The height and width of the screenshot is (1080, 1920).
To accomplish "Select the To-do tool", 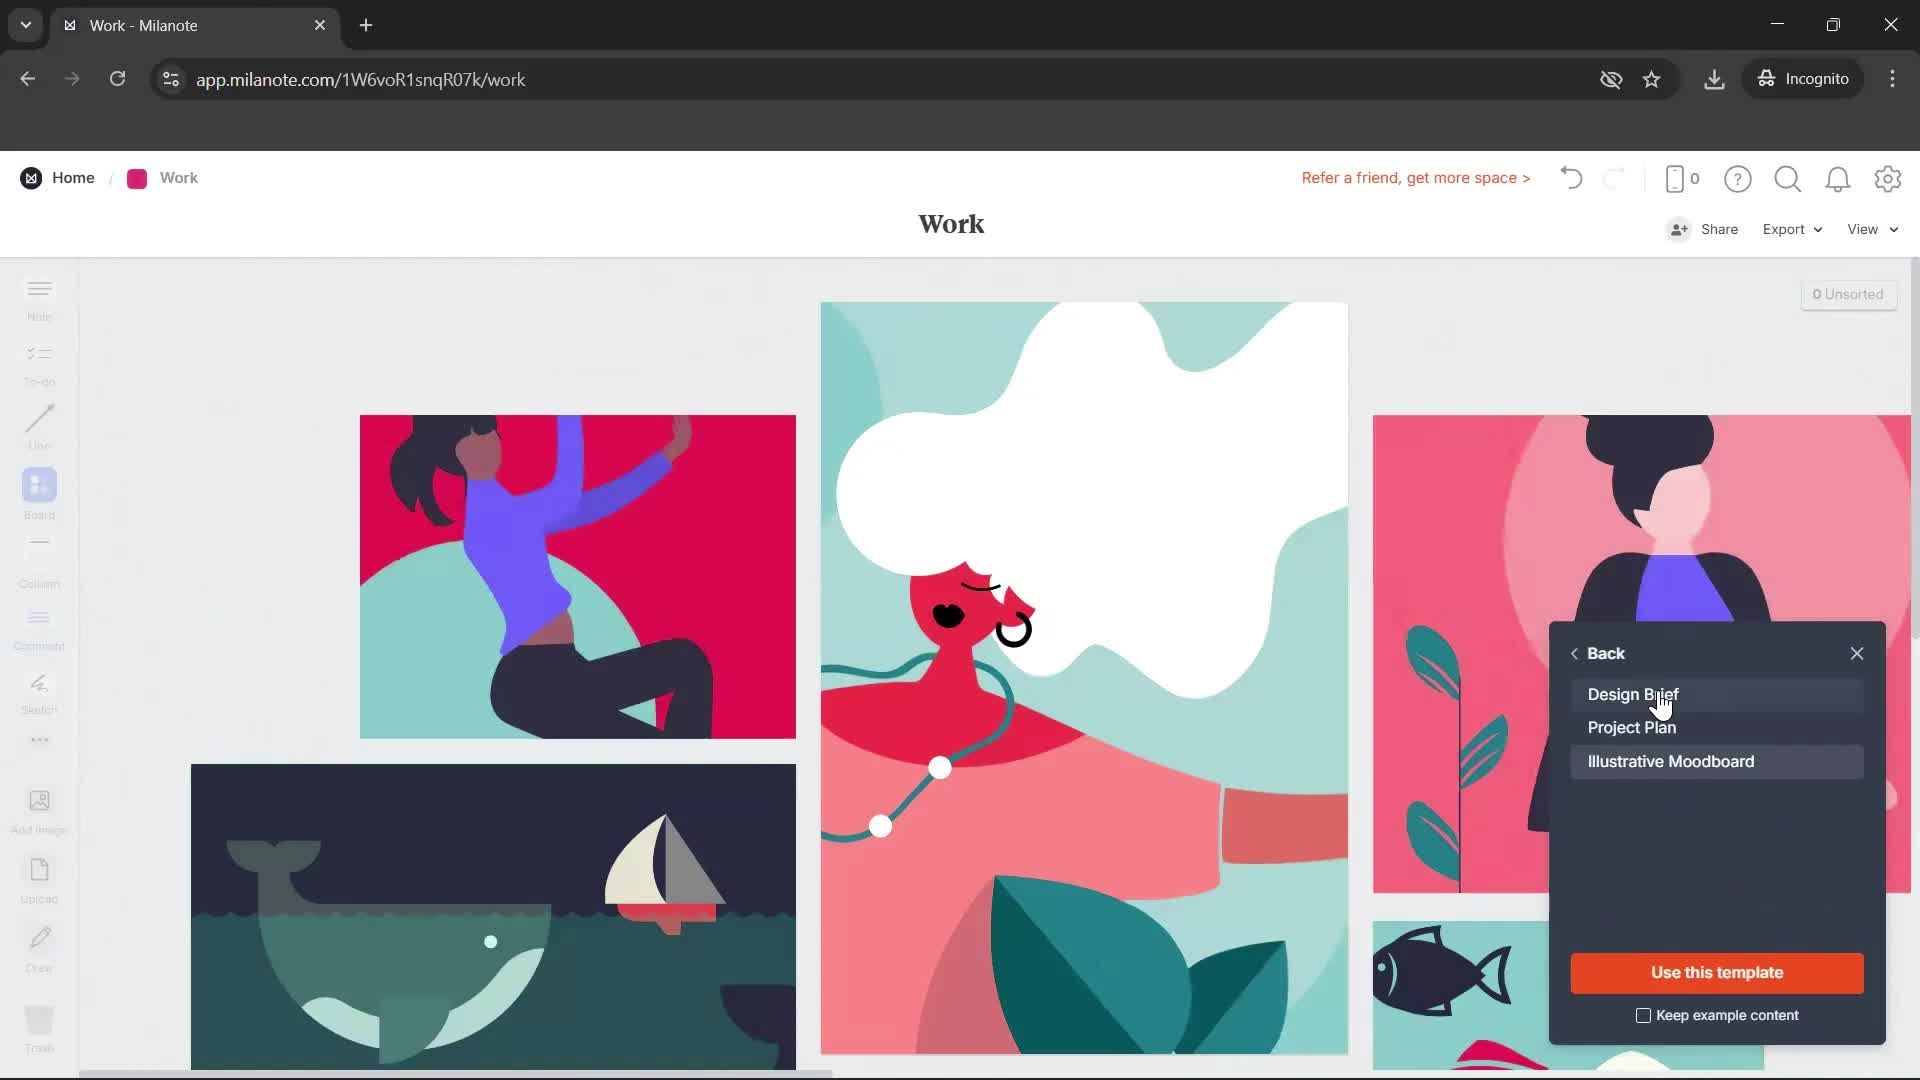I will [39, 362].
